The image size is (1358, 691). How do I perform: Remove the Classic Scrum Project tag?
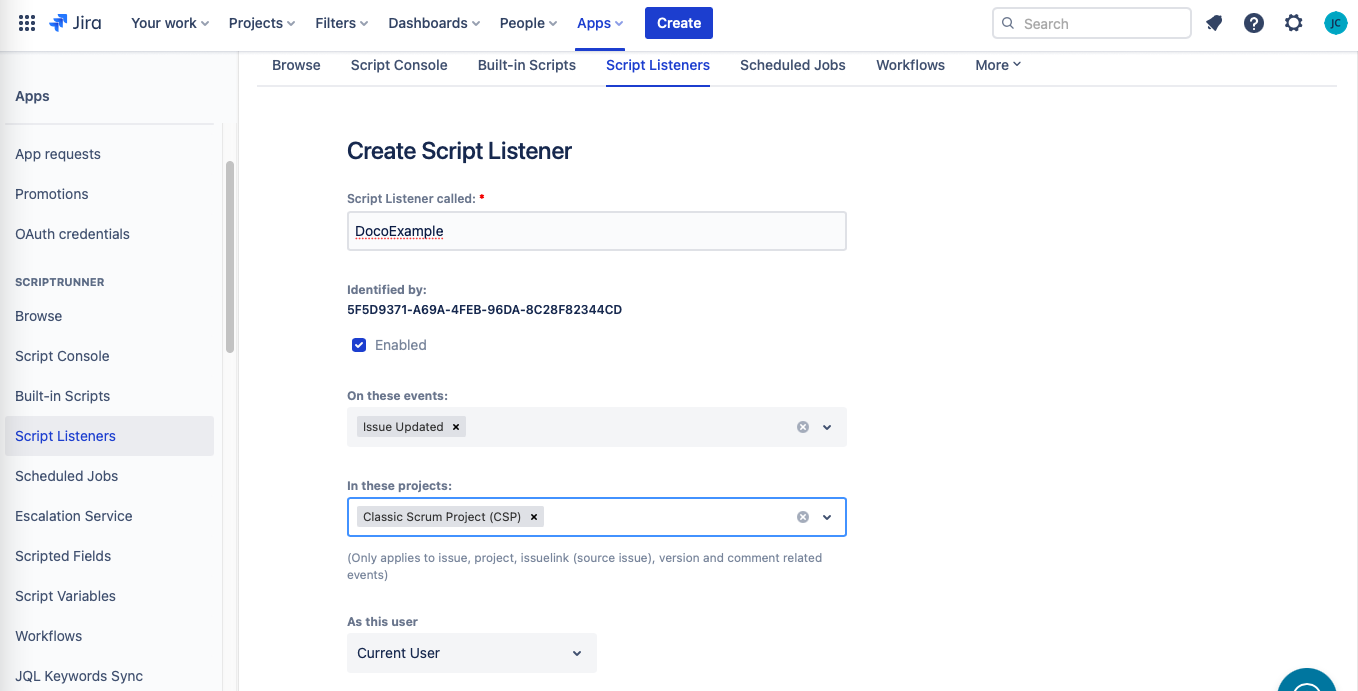pyautogui.click(x=534, y=517)
